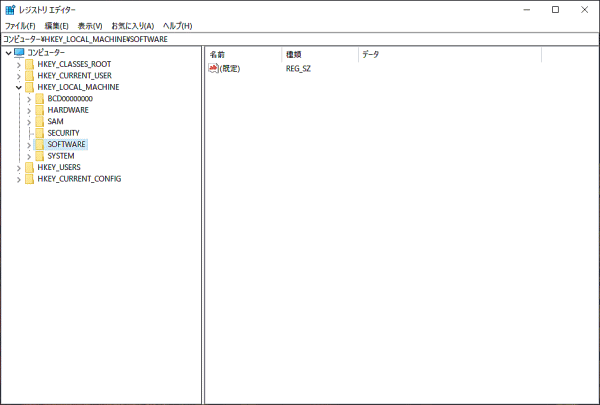The width and height of the screenshot is (600, 405).
Task: Open the 表示(V) menu
Action: point(90,26)
